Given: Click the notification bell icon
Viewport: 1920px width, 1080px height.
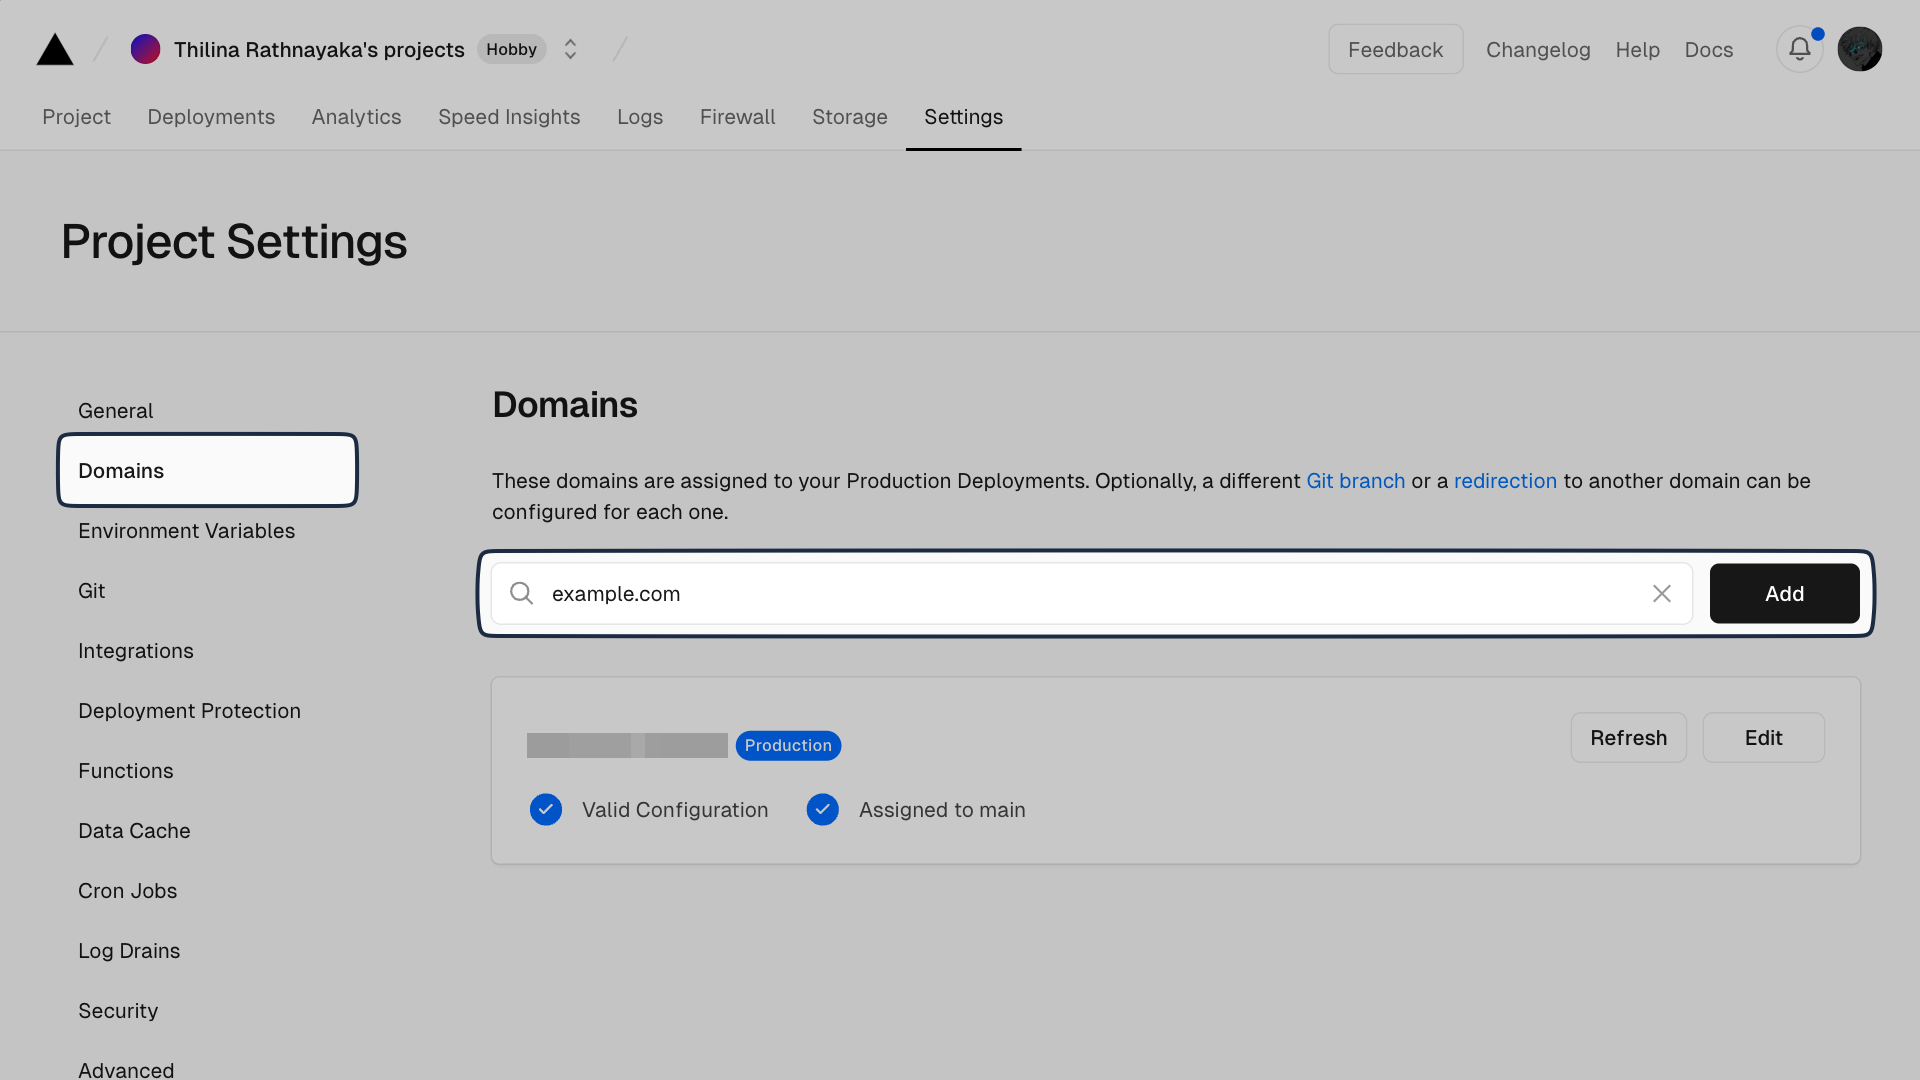Looking at the screenshot, I should pos(1800,49).
